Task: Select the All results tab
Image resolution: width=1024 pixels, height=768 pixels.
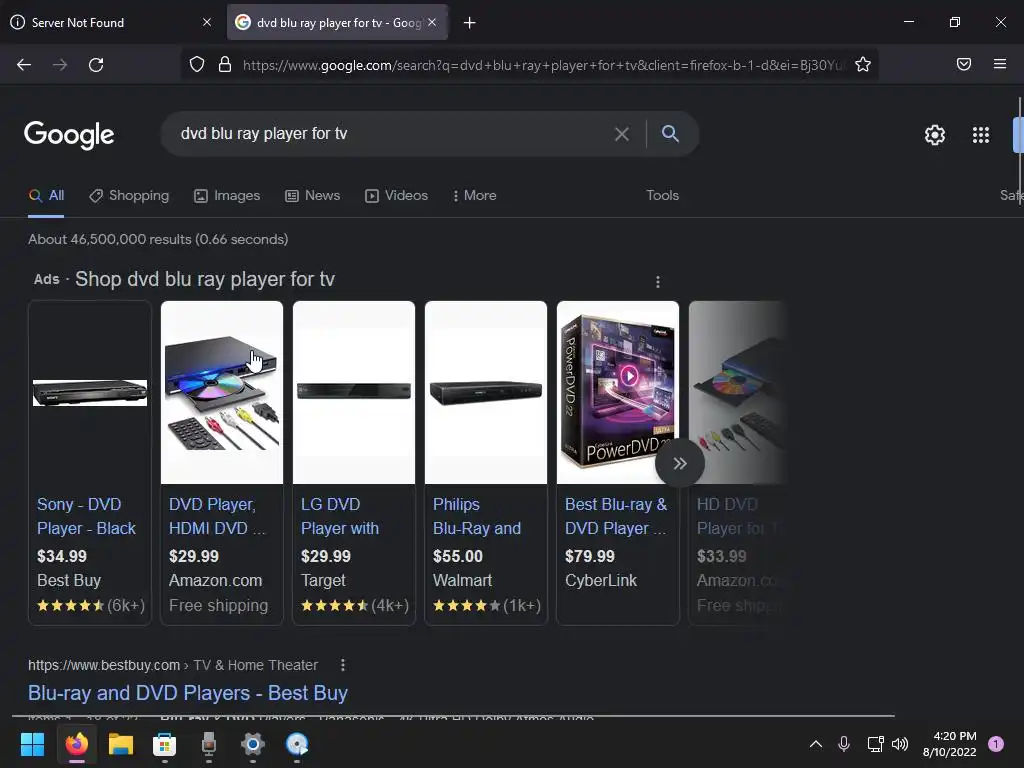Action: coord(46,195)
